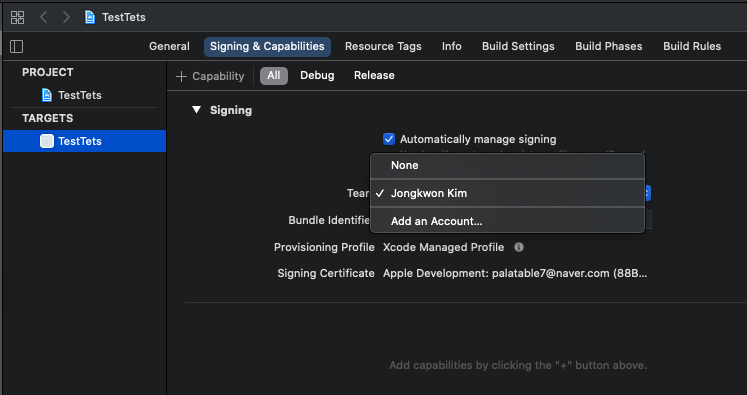Image resolution: width=747 pixels, height=395 pixels.
Task: Open the related items grid icon
Action: pyautogui.click(x=18, y=18)
